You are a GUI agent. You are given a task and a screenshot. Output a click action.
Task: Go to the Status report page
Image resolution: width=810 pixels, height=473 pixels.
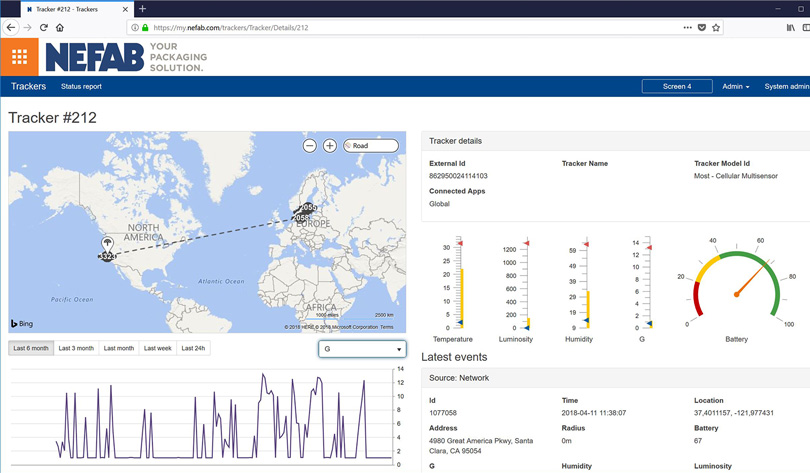click(81, 87)
